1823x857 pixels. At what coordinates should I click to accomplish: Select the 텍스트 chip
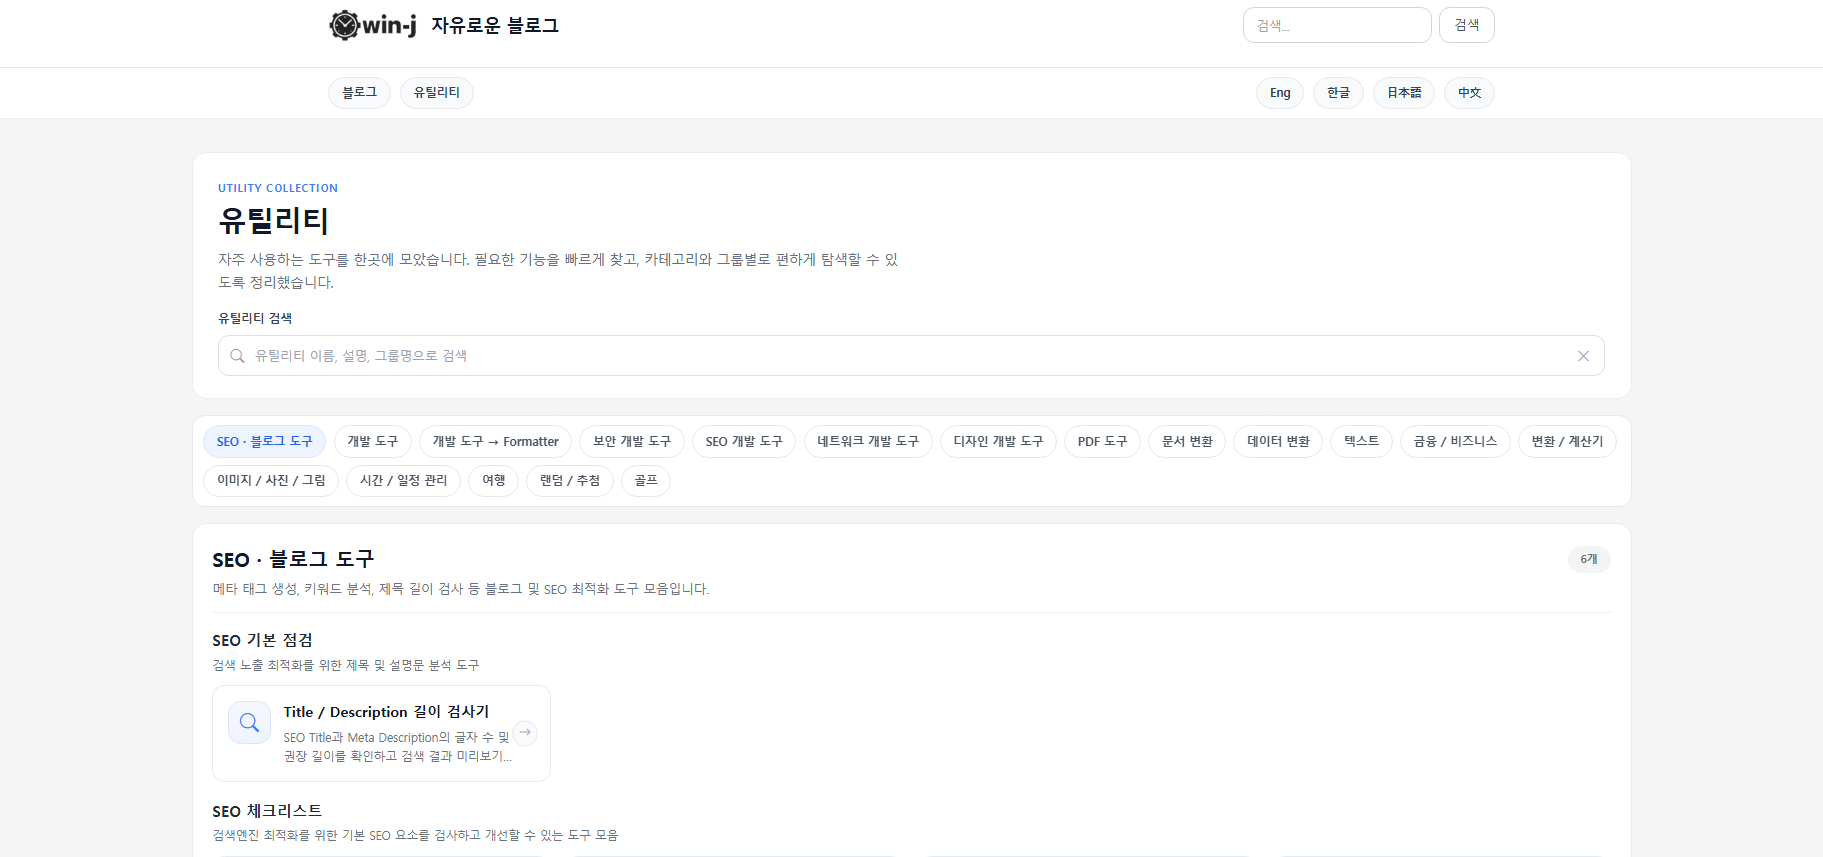(1361, 441)
